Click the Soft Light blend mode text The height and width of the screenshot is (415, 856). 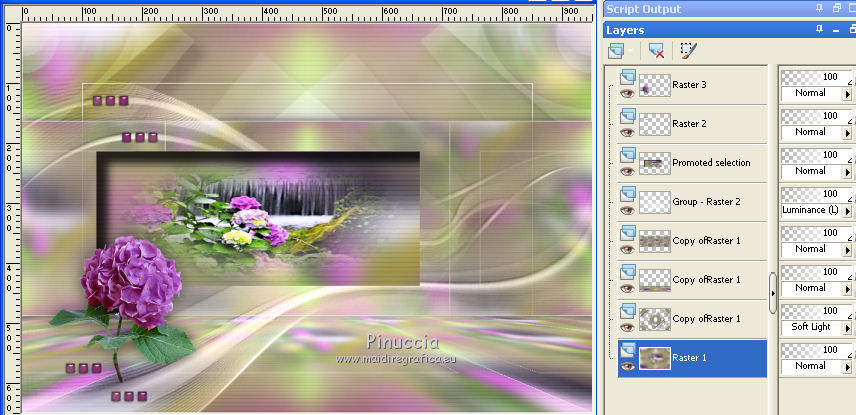coord(810,327)
